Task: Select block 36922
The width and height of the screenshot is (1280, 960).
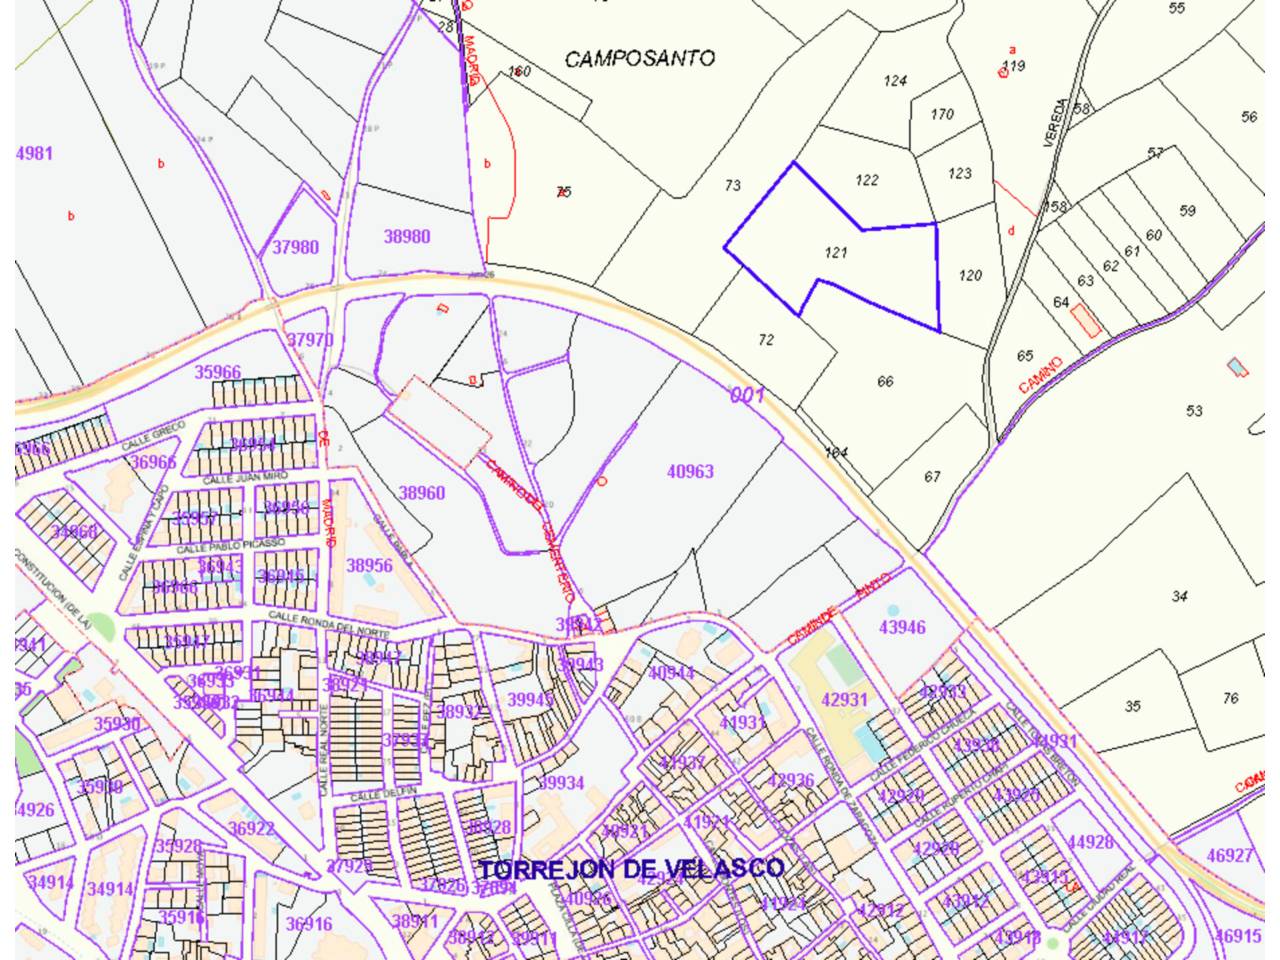Action: [251, 829]
